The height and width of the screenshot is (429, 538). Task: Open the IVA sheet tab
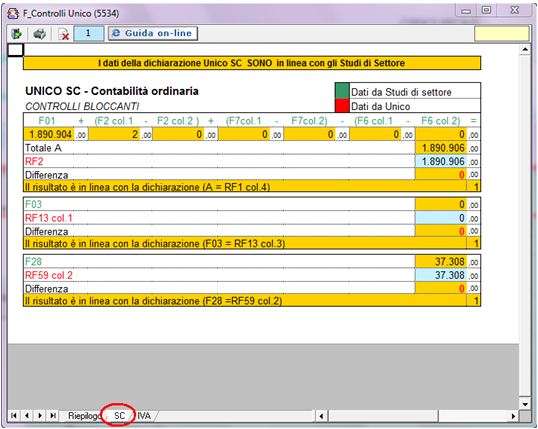[144, 416]
